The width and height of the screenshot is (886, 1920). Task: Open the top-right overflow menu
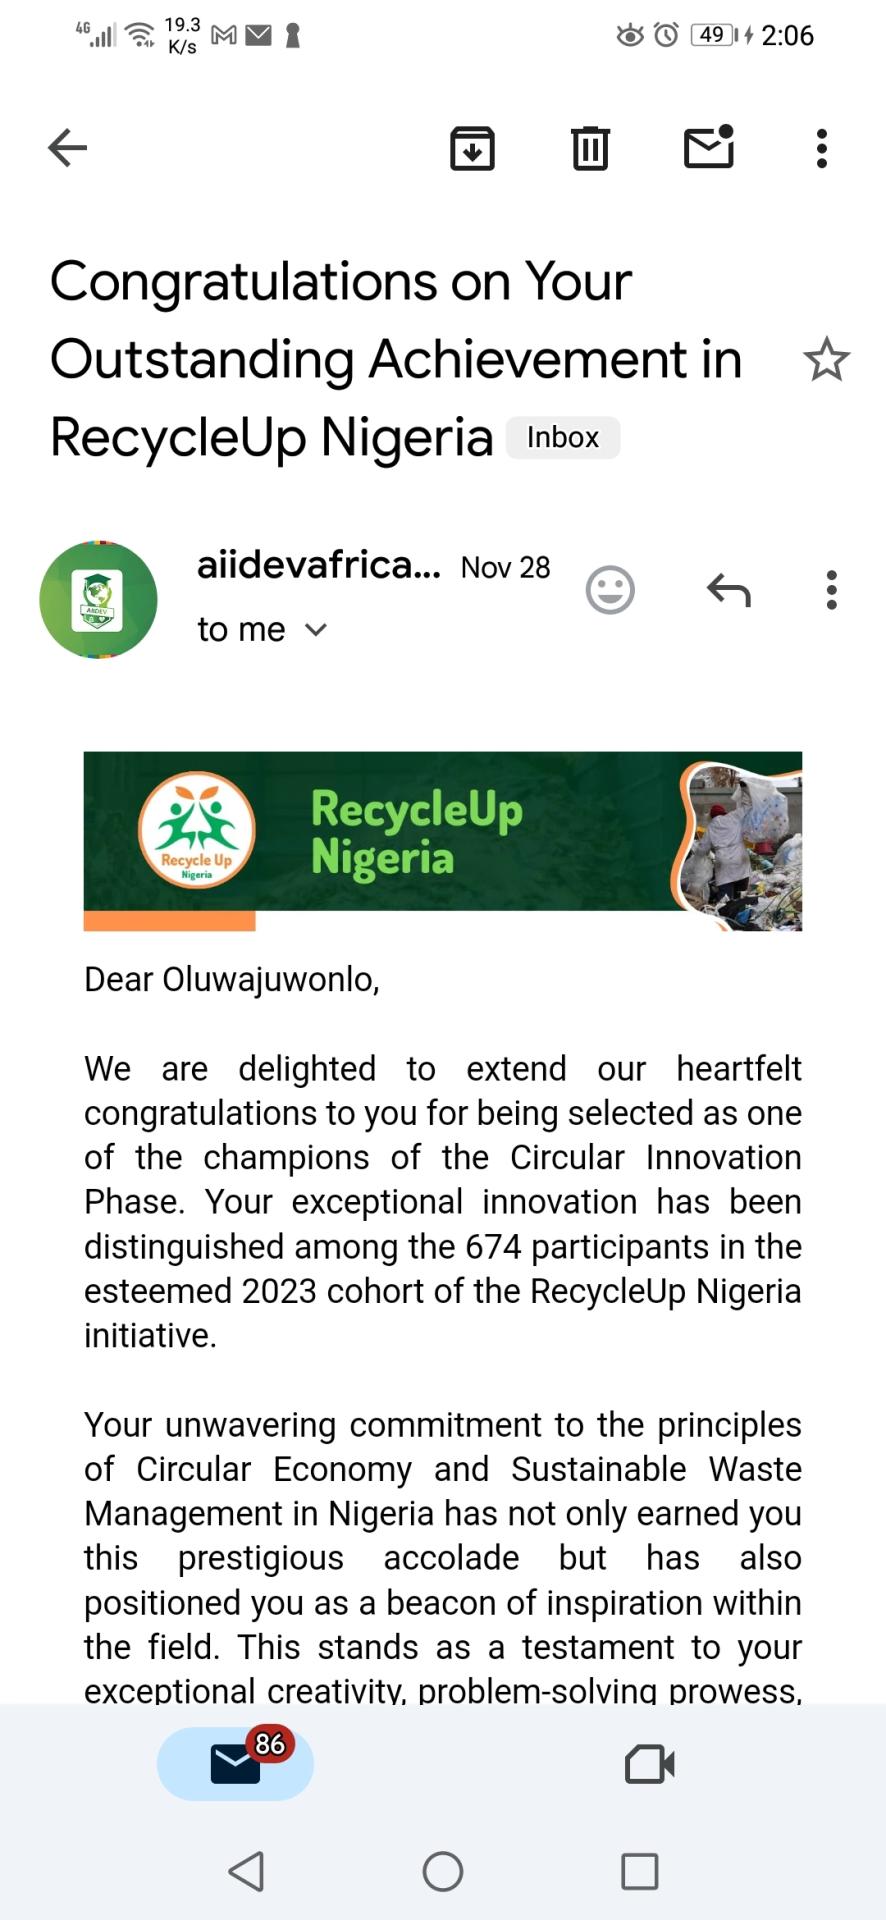[x=822, y=148]
